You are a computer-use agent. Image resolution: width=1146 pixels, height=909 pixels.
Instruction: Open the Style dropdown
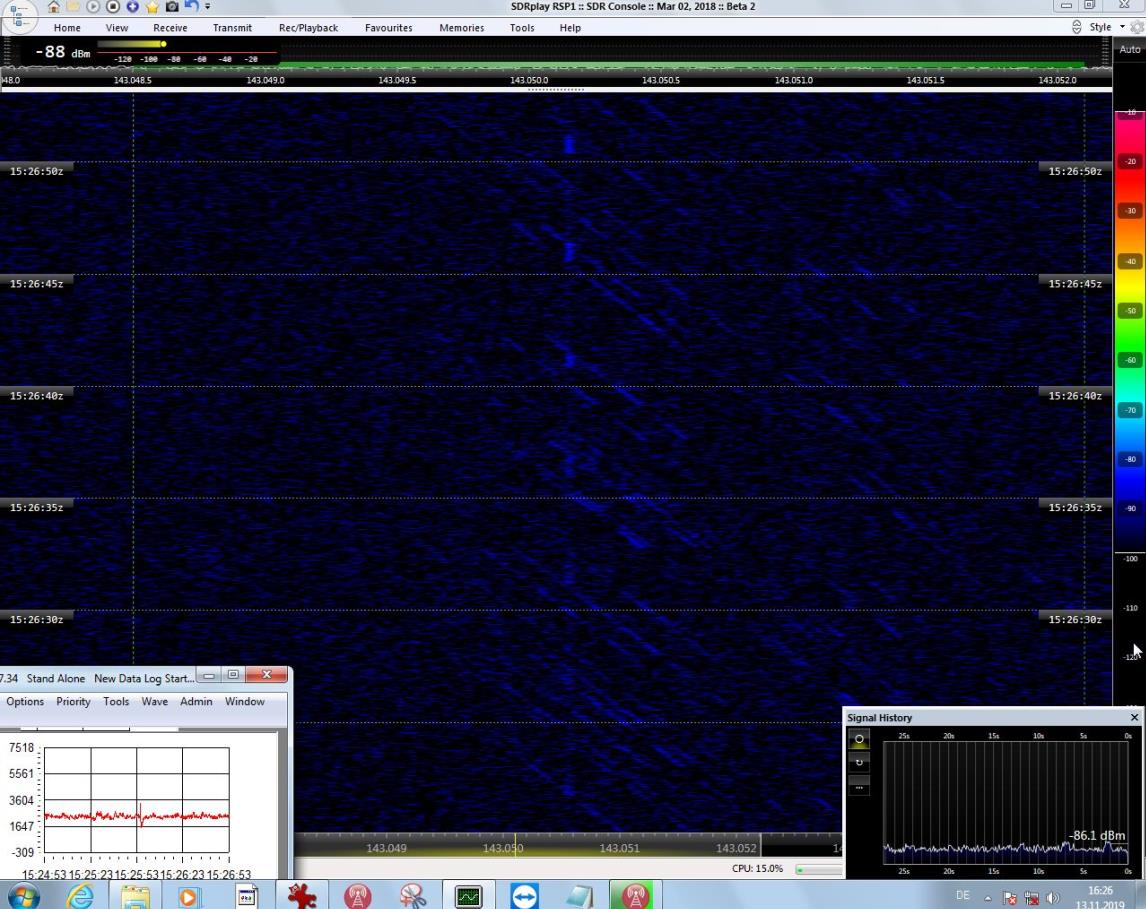point(1106,27)
